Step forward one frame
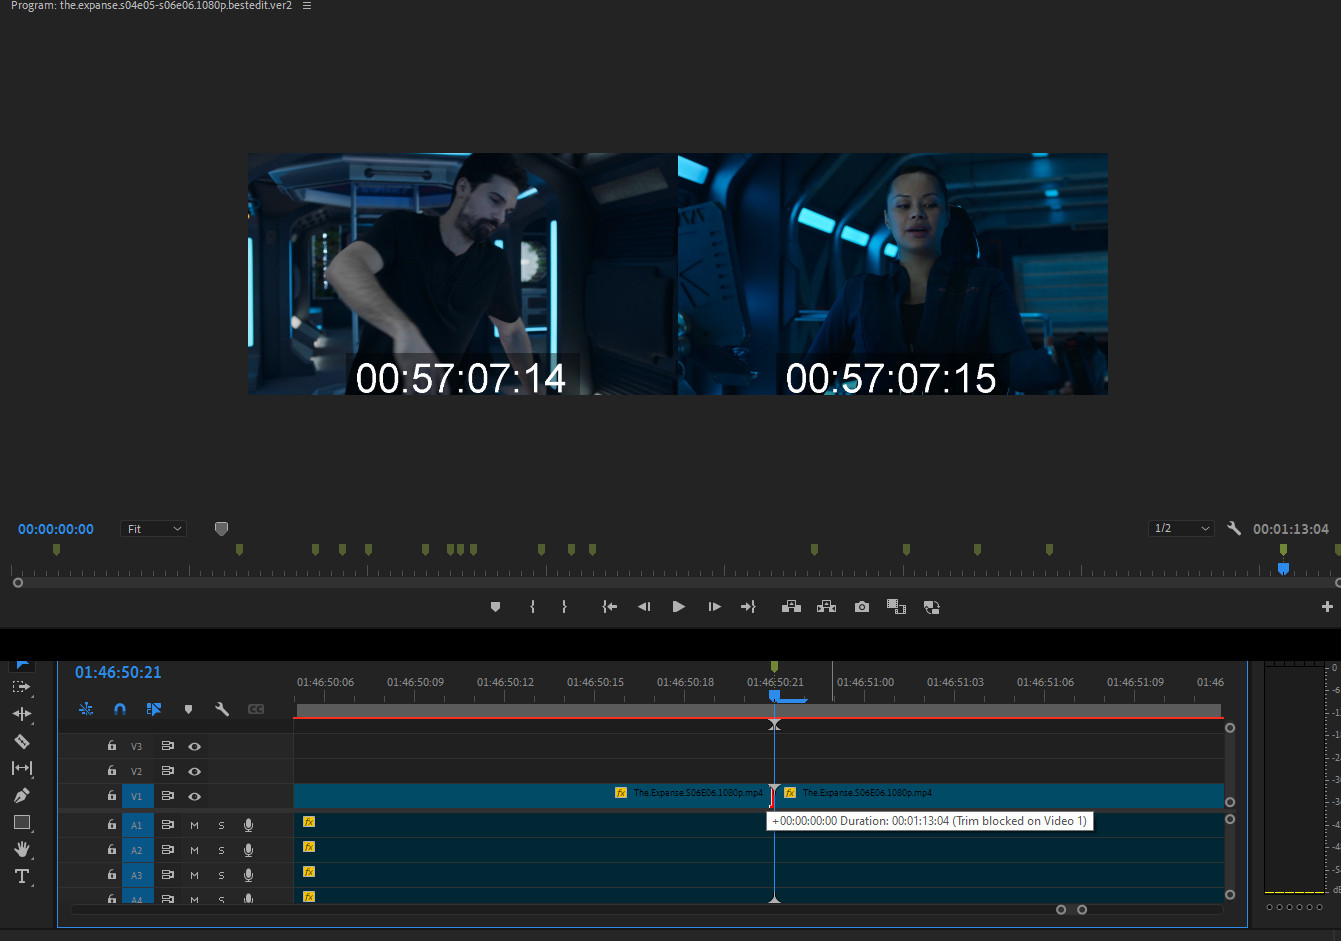 [714, 607]
